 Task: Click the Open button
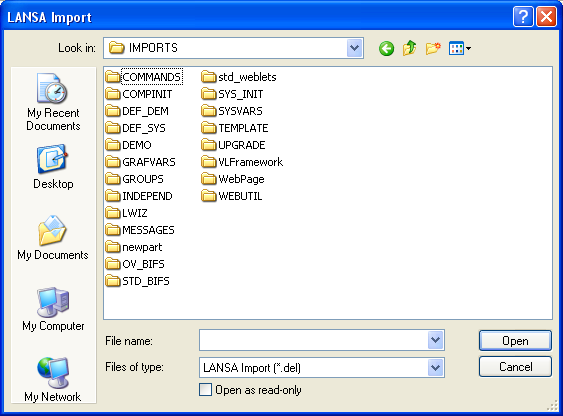[x=515, y=341]
